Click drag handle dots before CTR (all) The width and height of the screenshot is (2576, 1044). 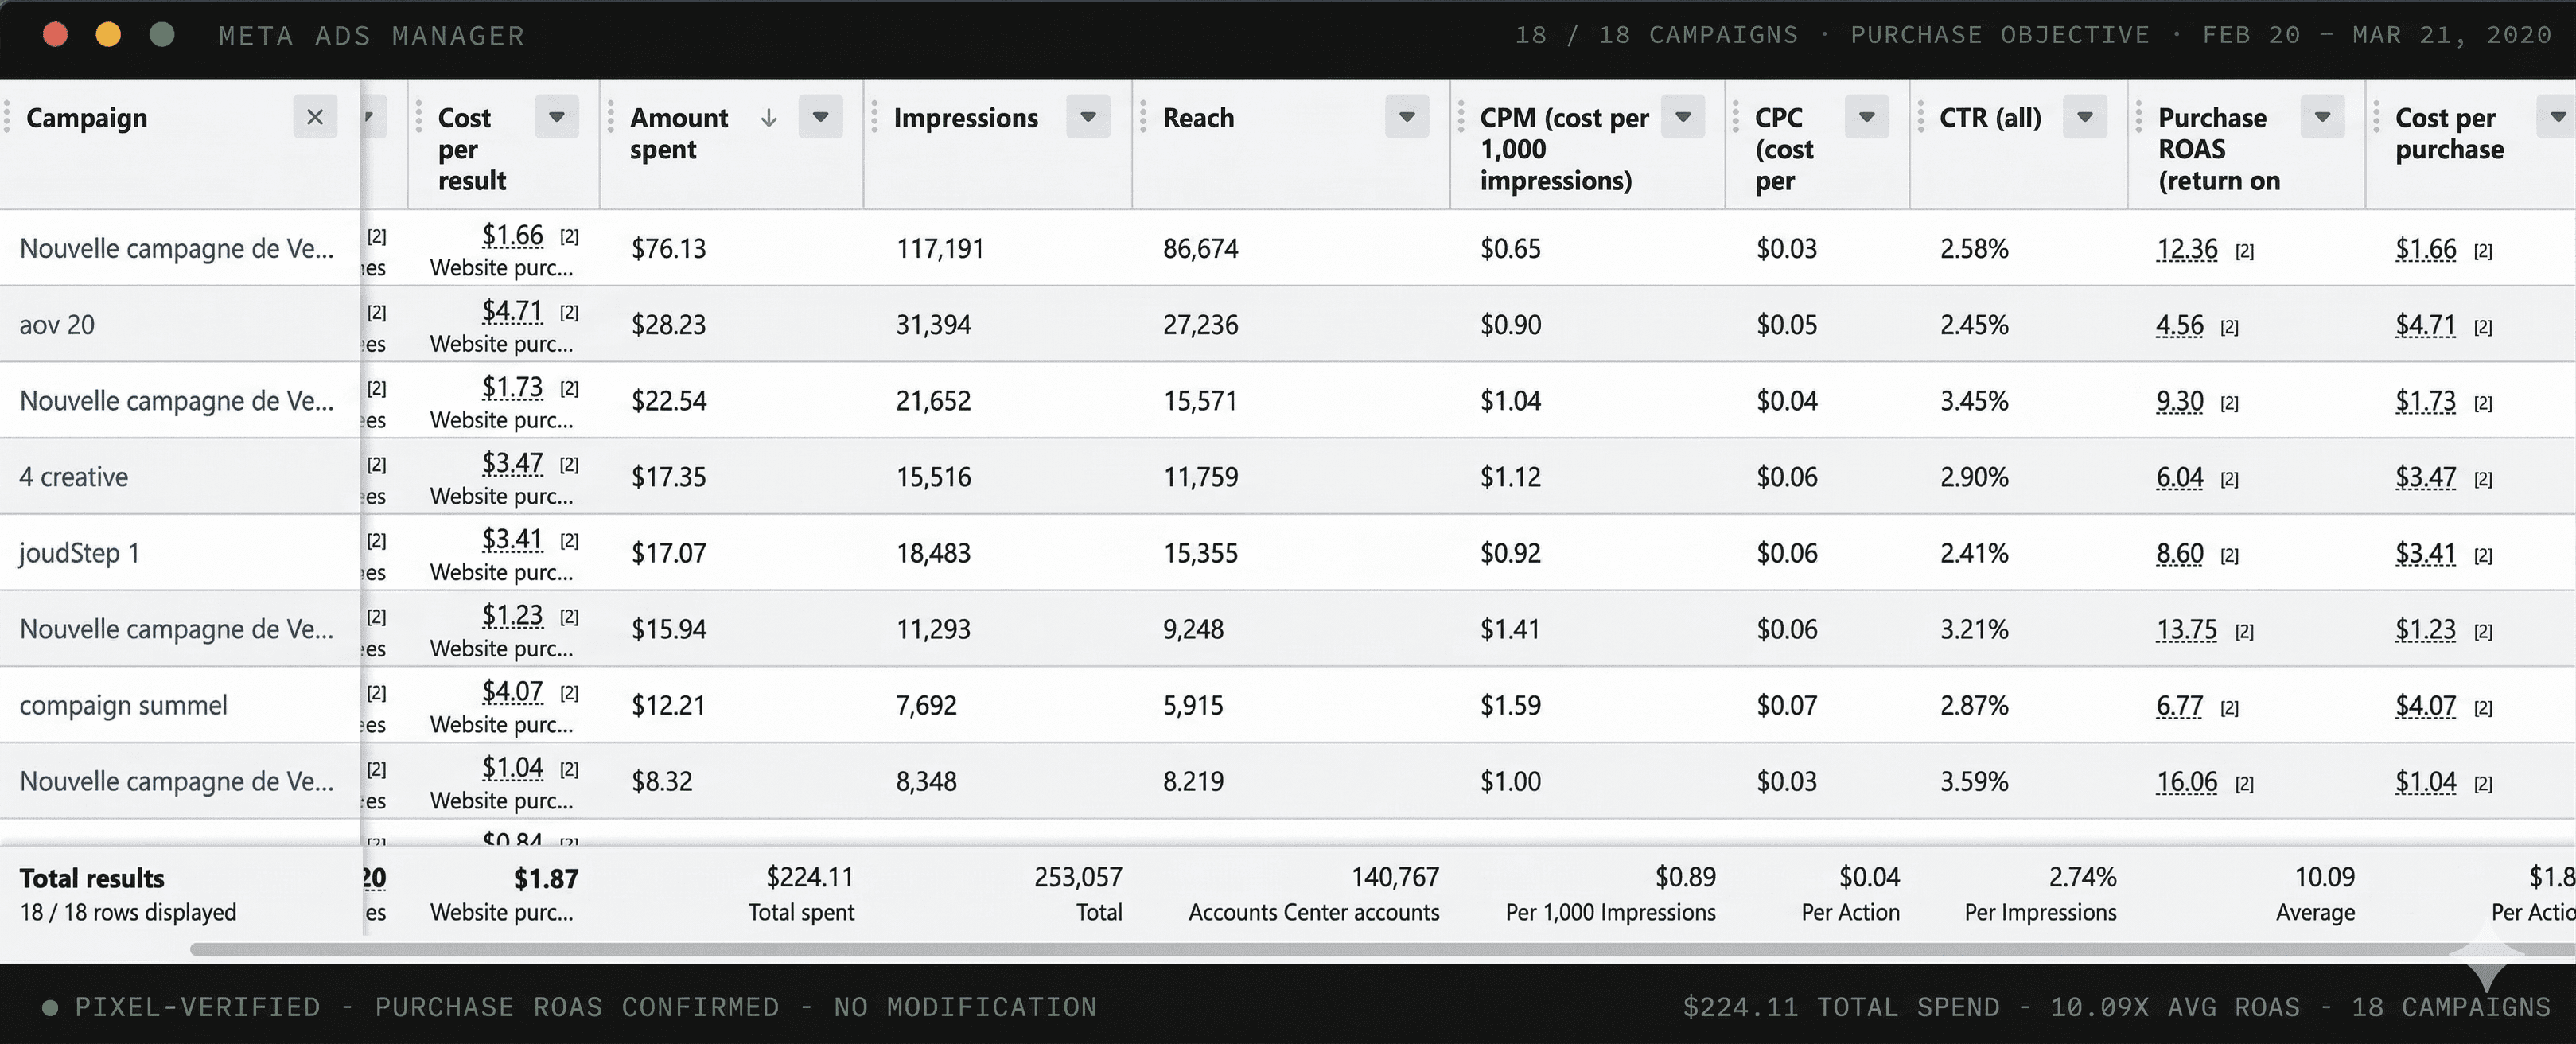(1920, 117)
